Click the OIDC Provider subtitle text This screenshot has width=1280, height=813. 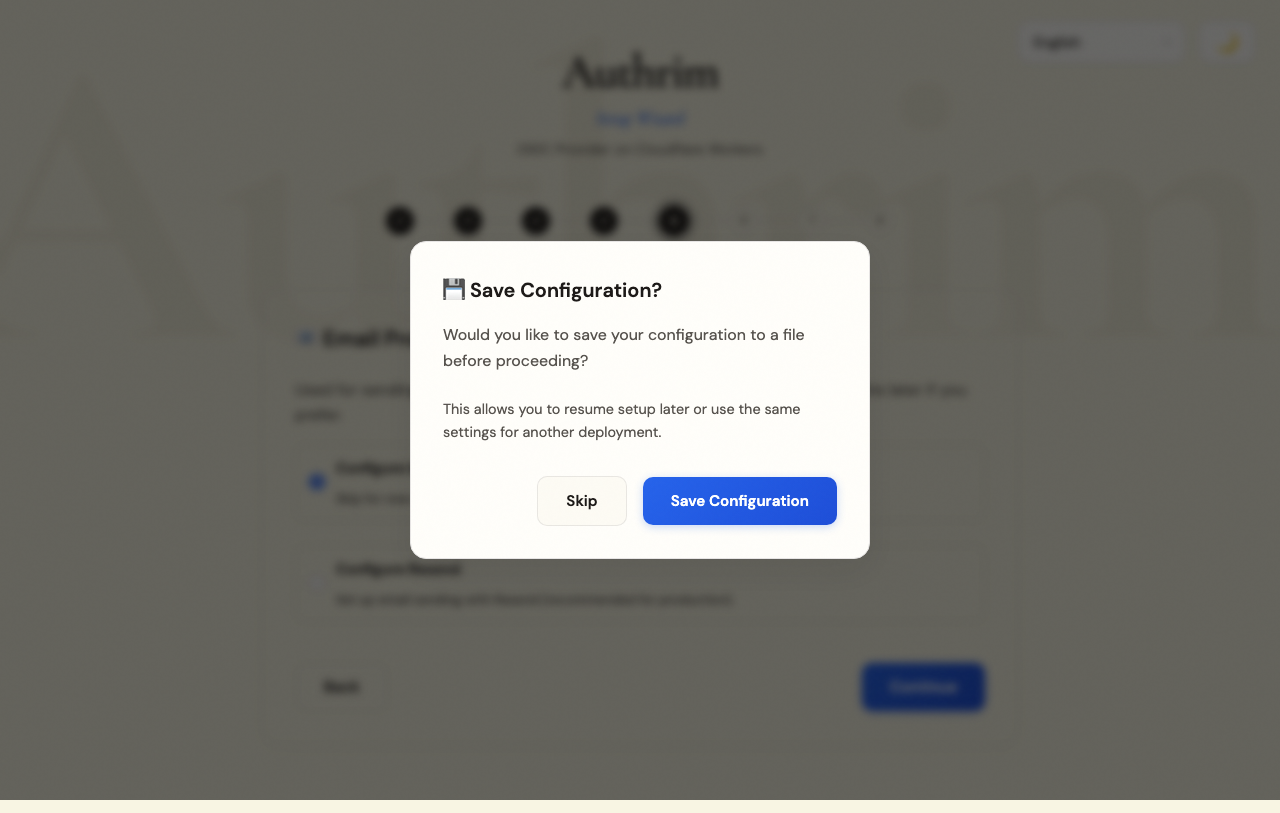pyautogui.click(x=639, y=149)
